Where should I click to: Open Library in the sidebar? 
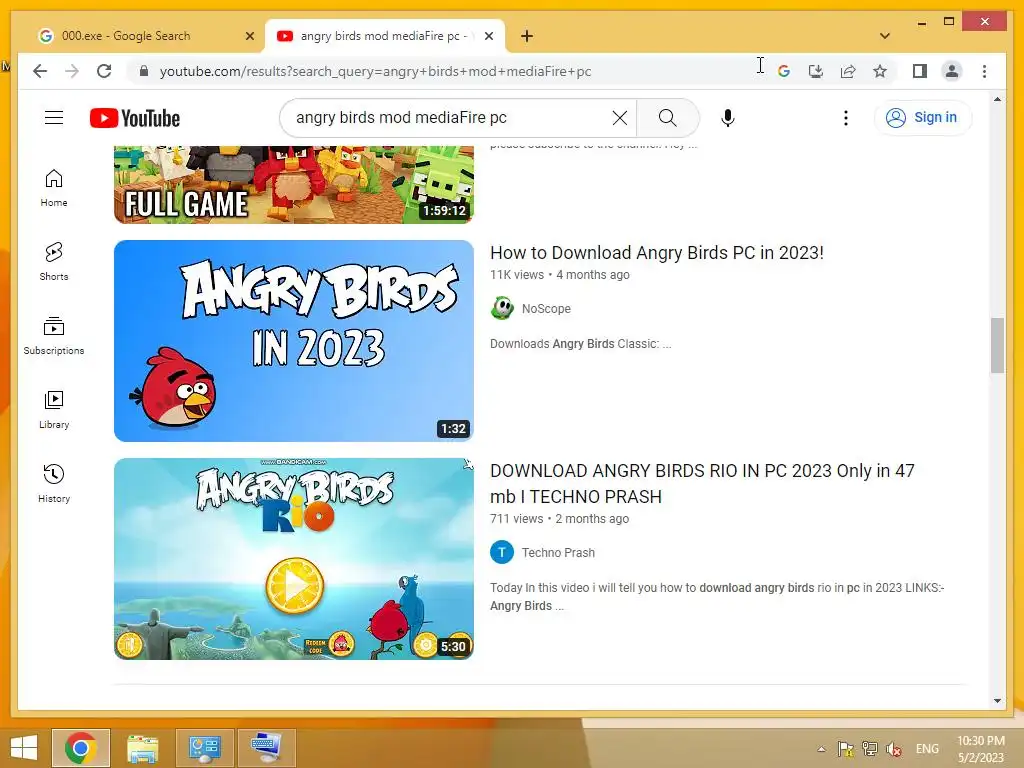pos(54,409)
